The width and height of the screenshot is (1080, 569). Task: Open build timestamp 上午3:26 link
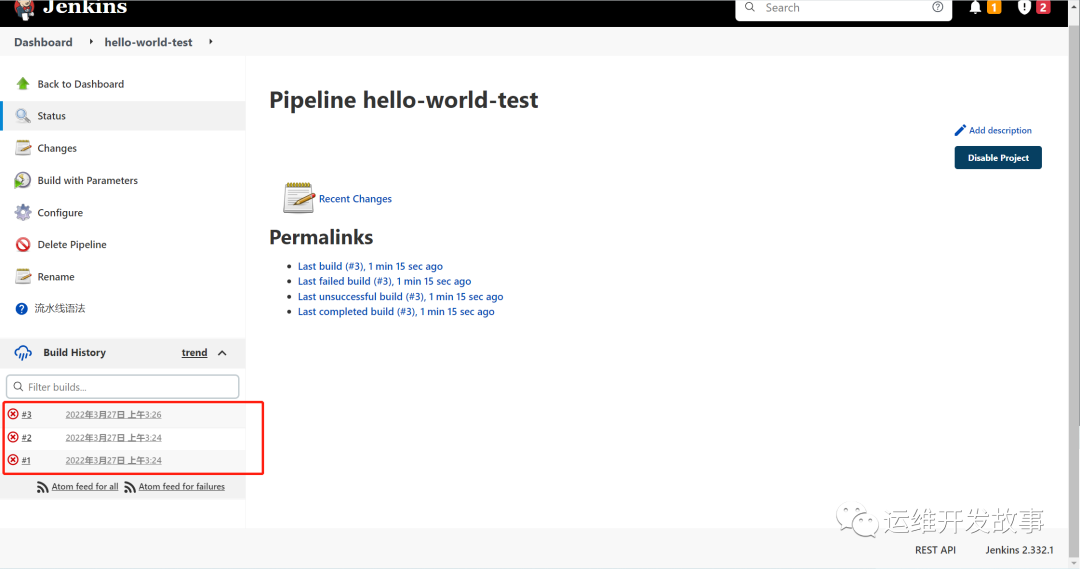click(114, 415)
